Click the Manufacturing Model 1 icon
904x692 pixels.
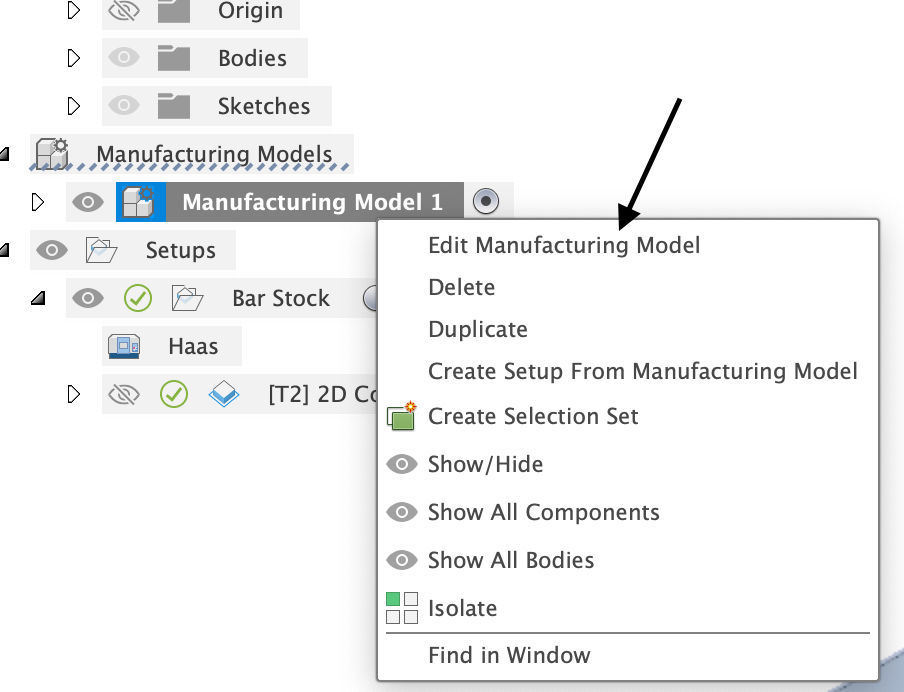[x=140, y=201]
